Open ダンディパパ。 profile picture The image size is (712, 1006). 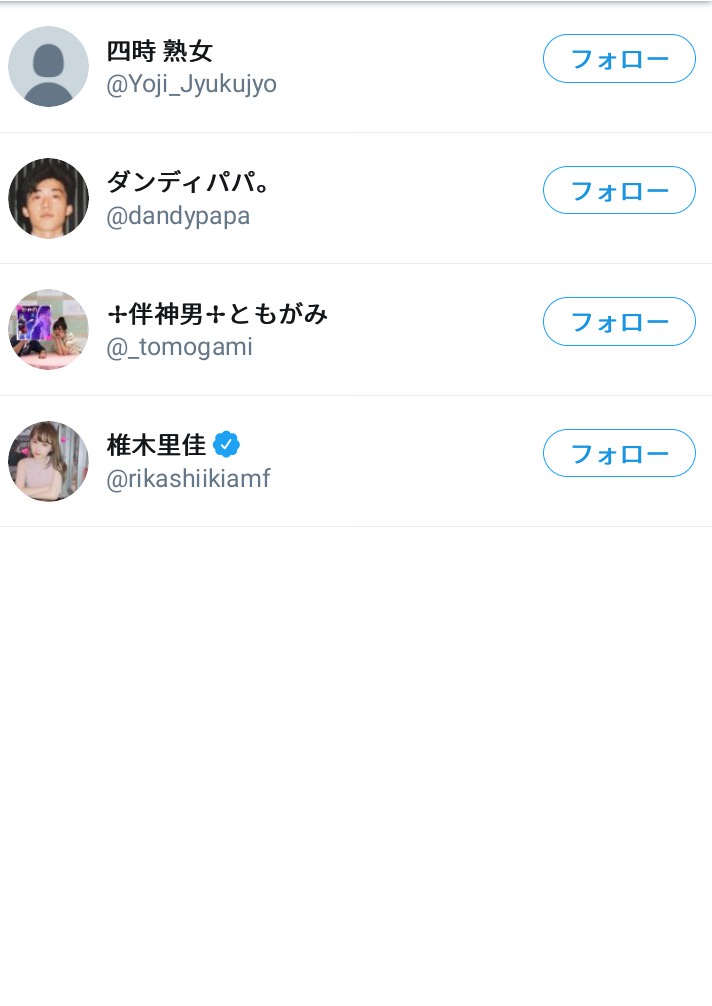point(48,198)
